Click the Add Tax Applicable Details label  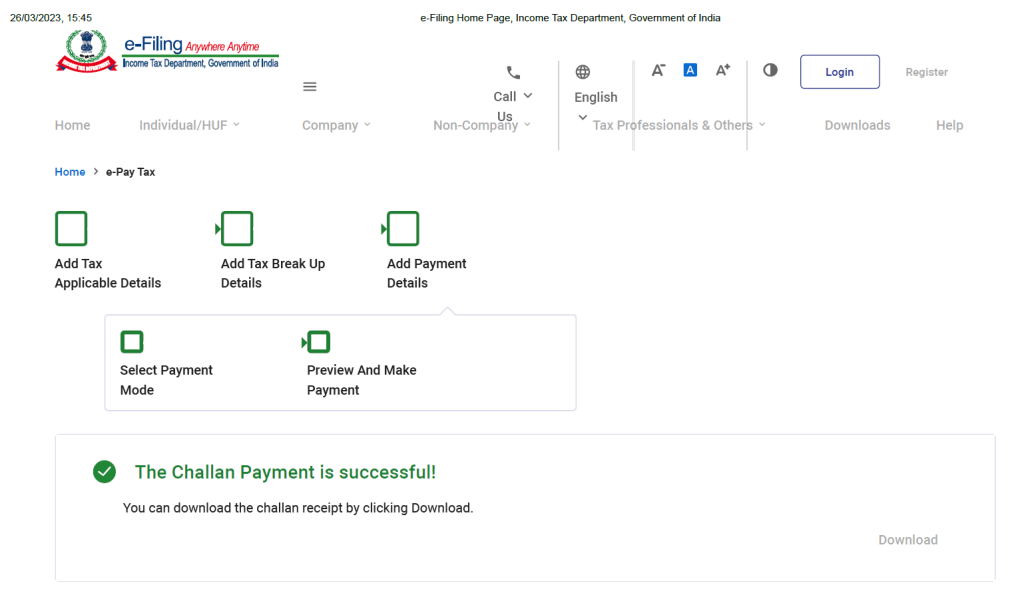coord(108,273)
